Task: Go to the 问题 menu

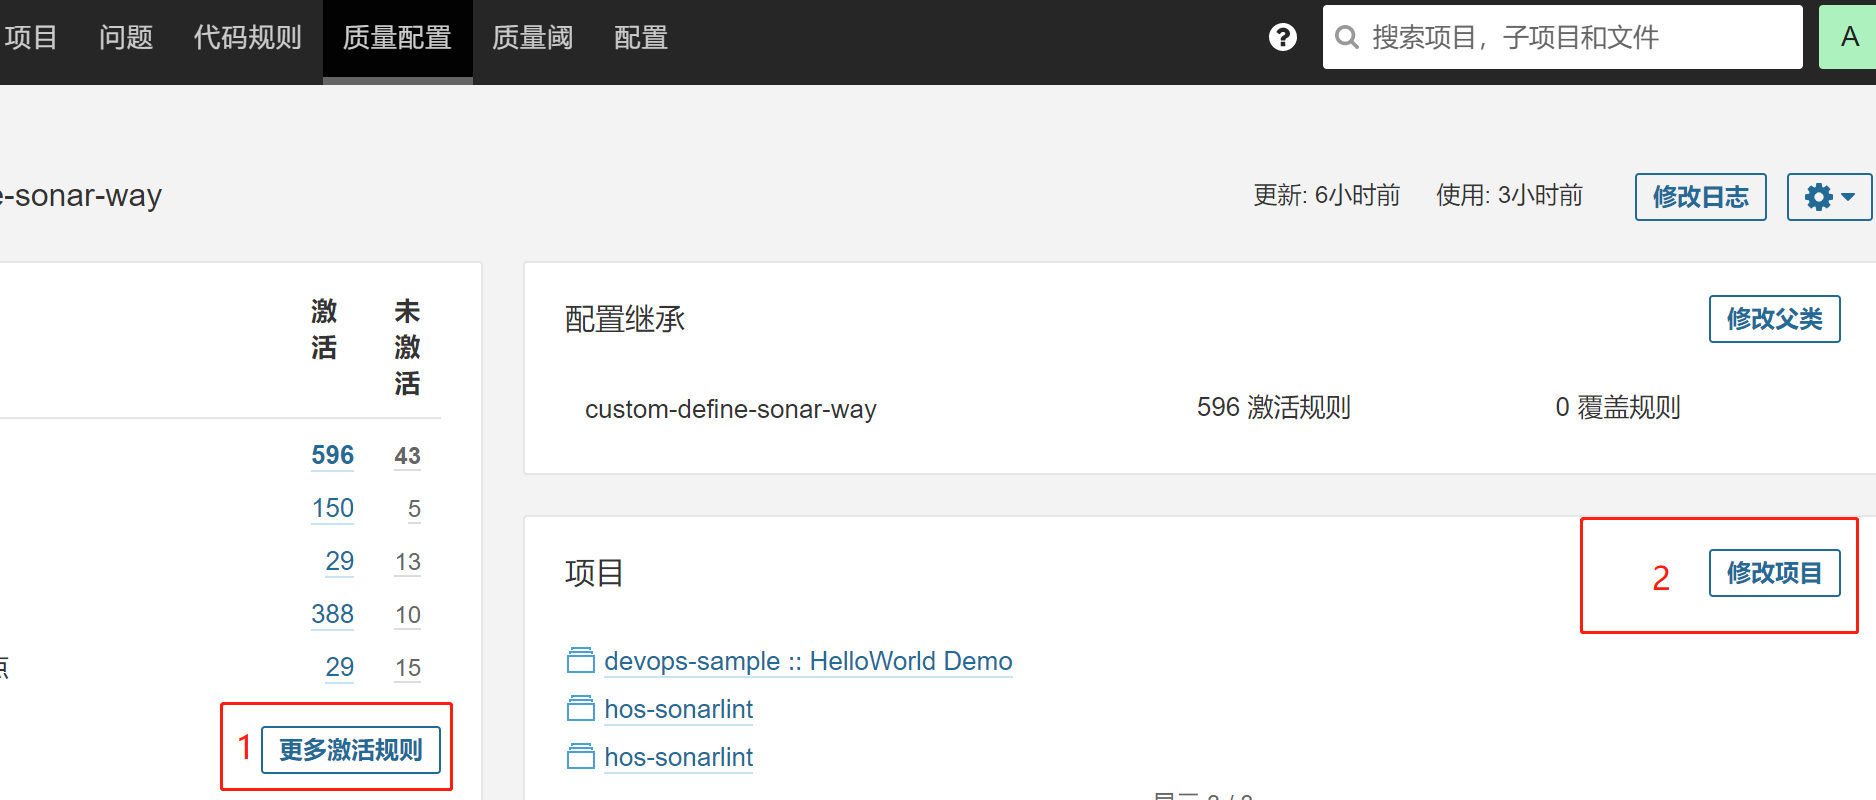Action: click(126, 38)
